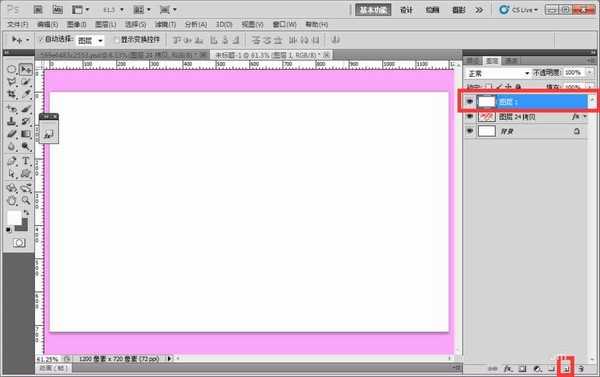The image size is (600, 377).
Task: Select the History Brush tool
Action: [26, 122]
